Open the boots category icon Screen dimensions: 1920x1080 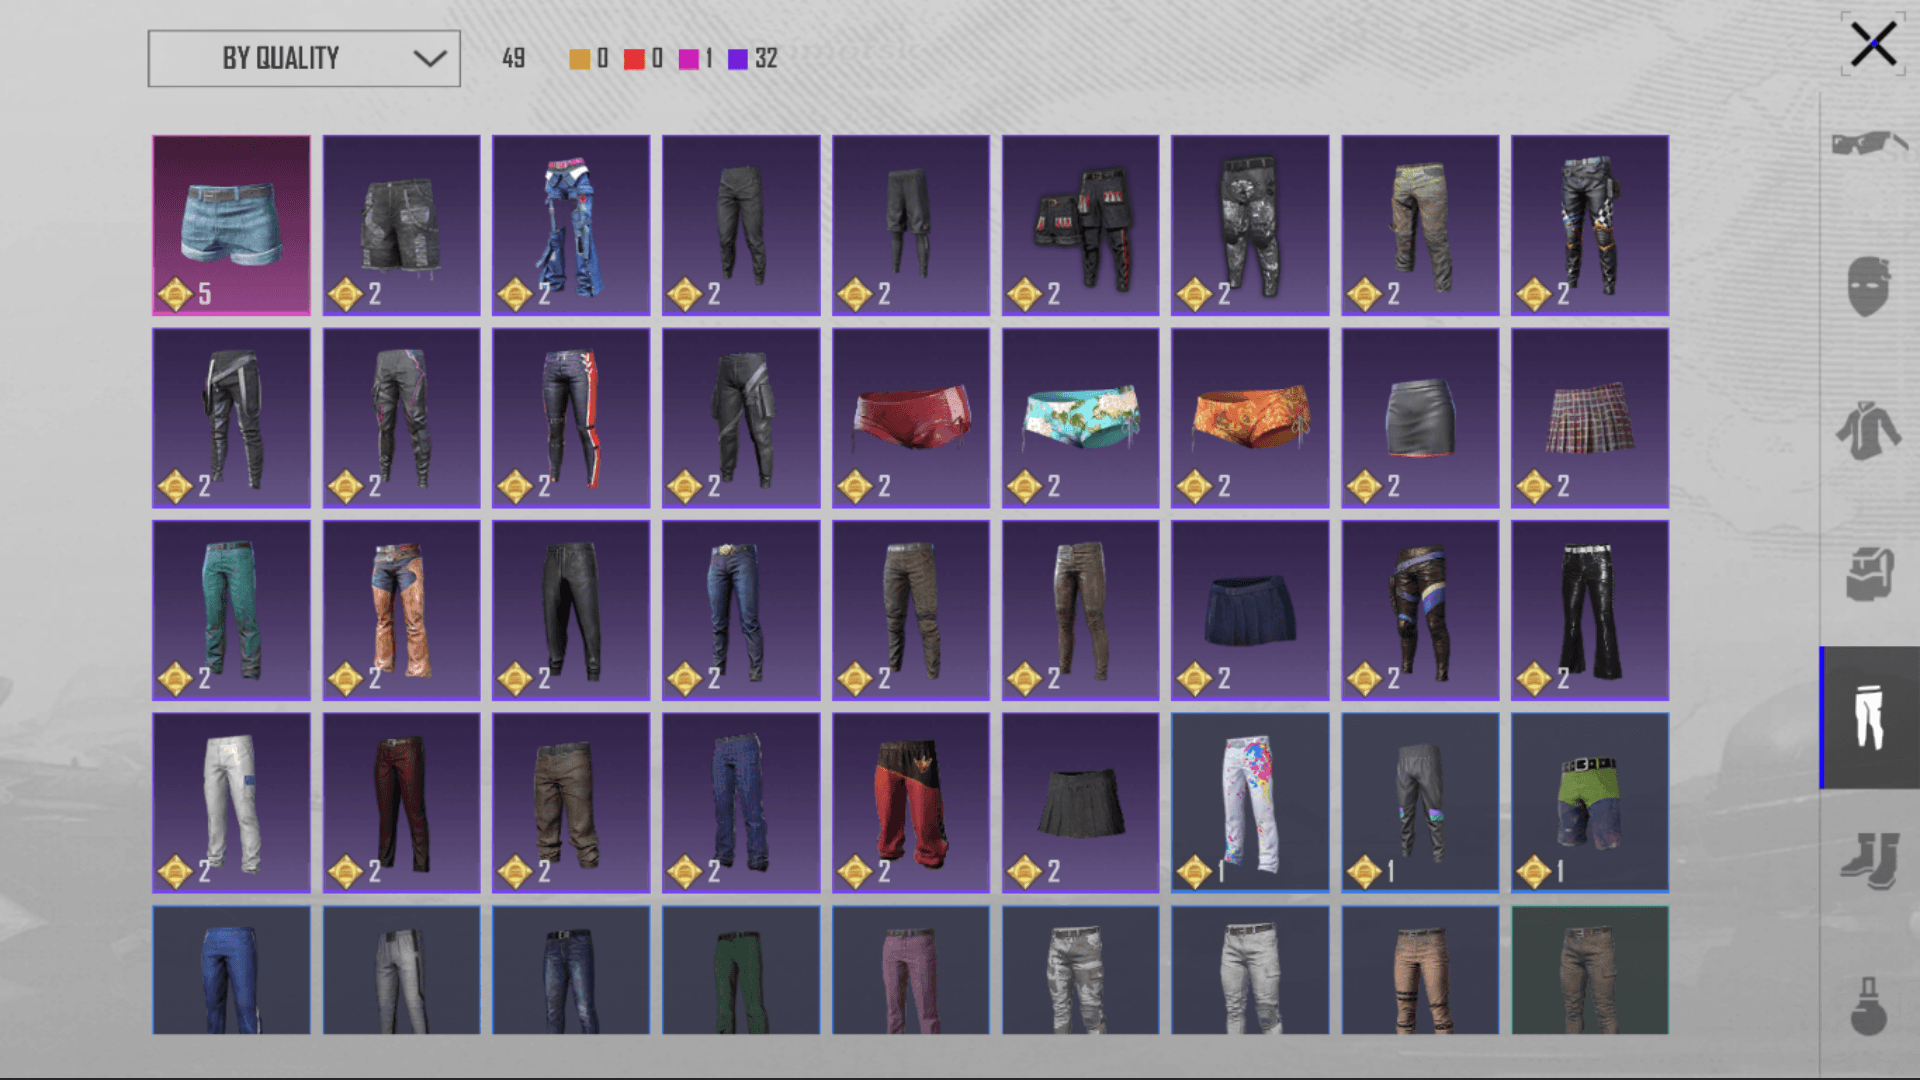point(1868,860)
